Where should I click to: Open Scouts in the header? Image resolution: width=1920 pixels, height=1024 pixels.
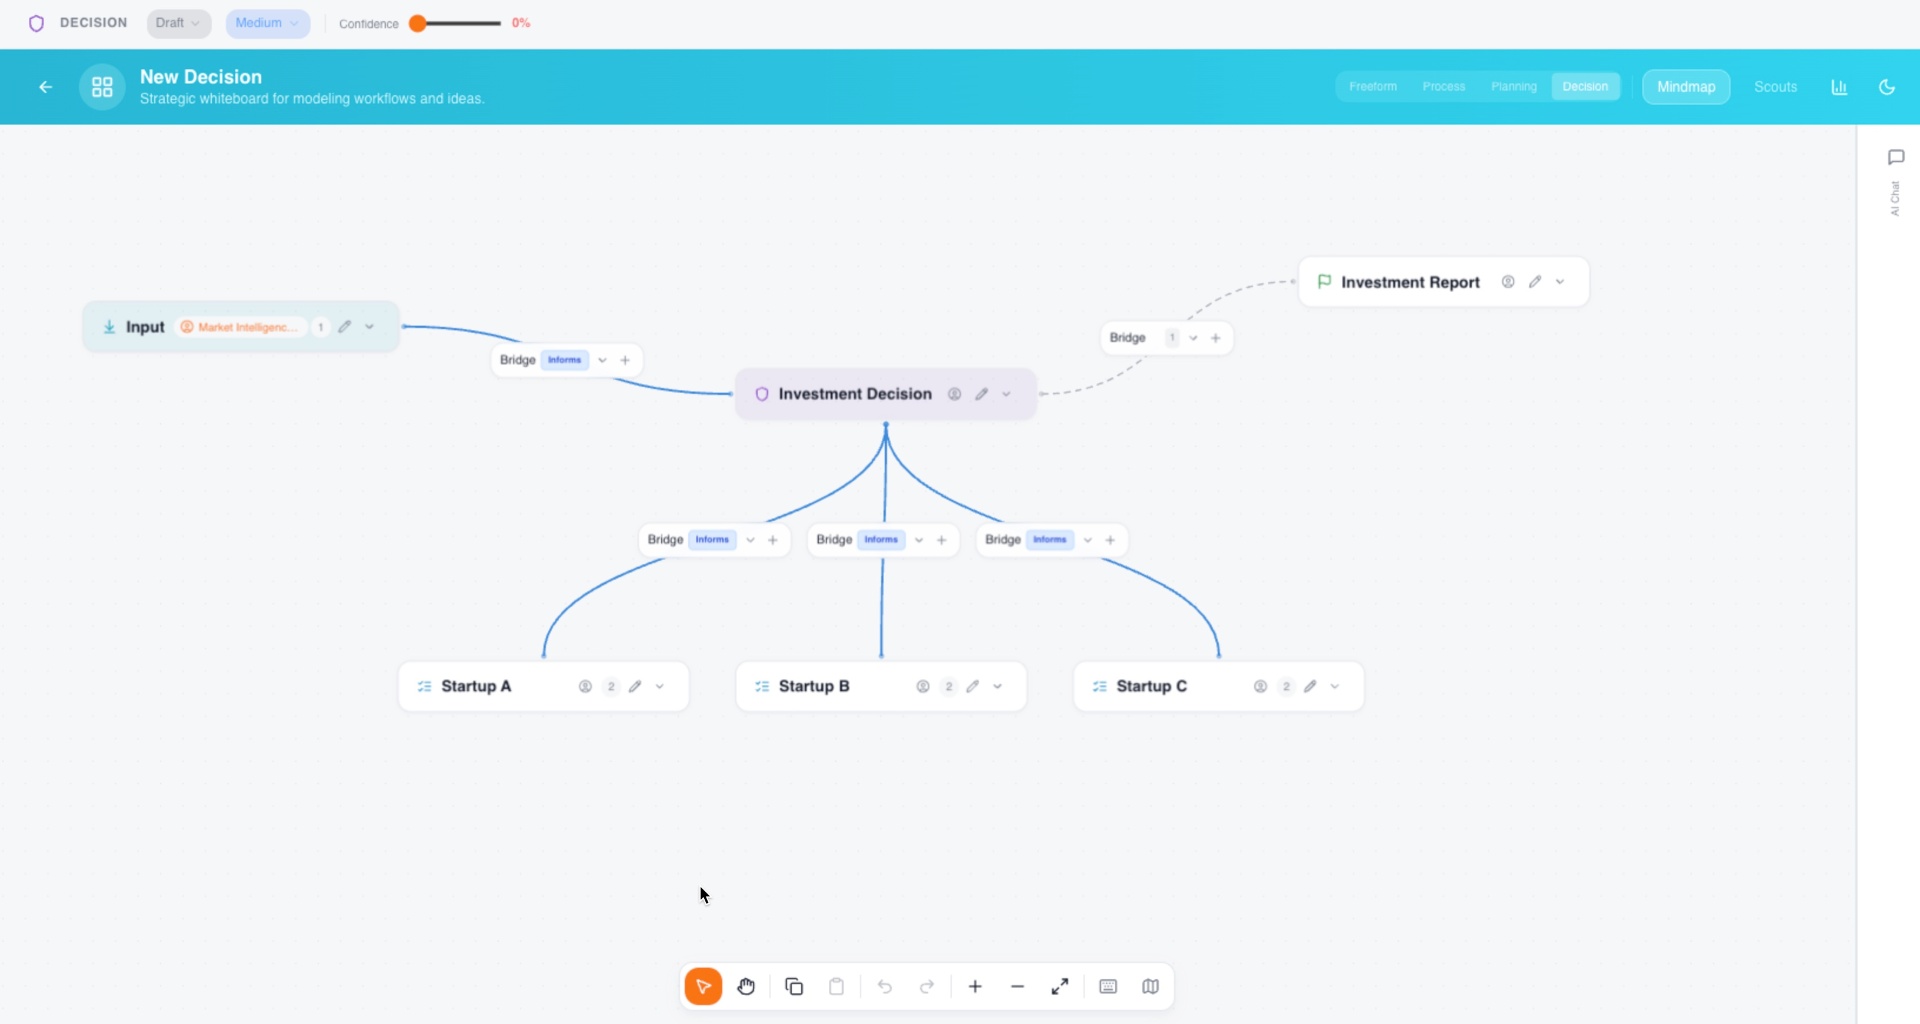(1776, 87)
